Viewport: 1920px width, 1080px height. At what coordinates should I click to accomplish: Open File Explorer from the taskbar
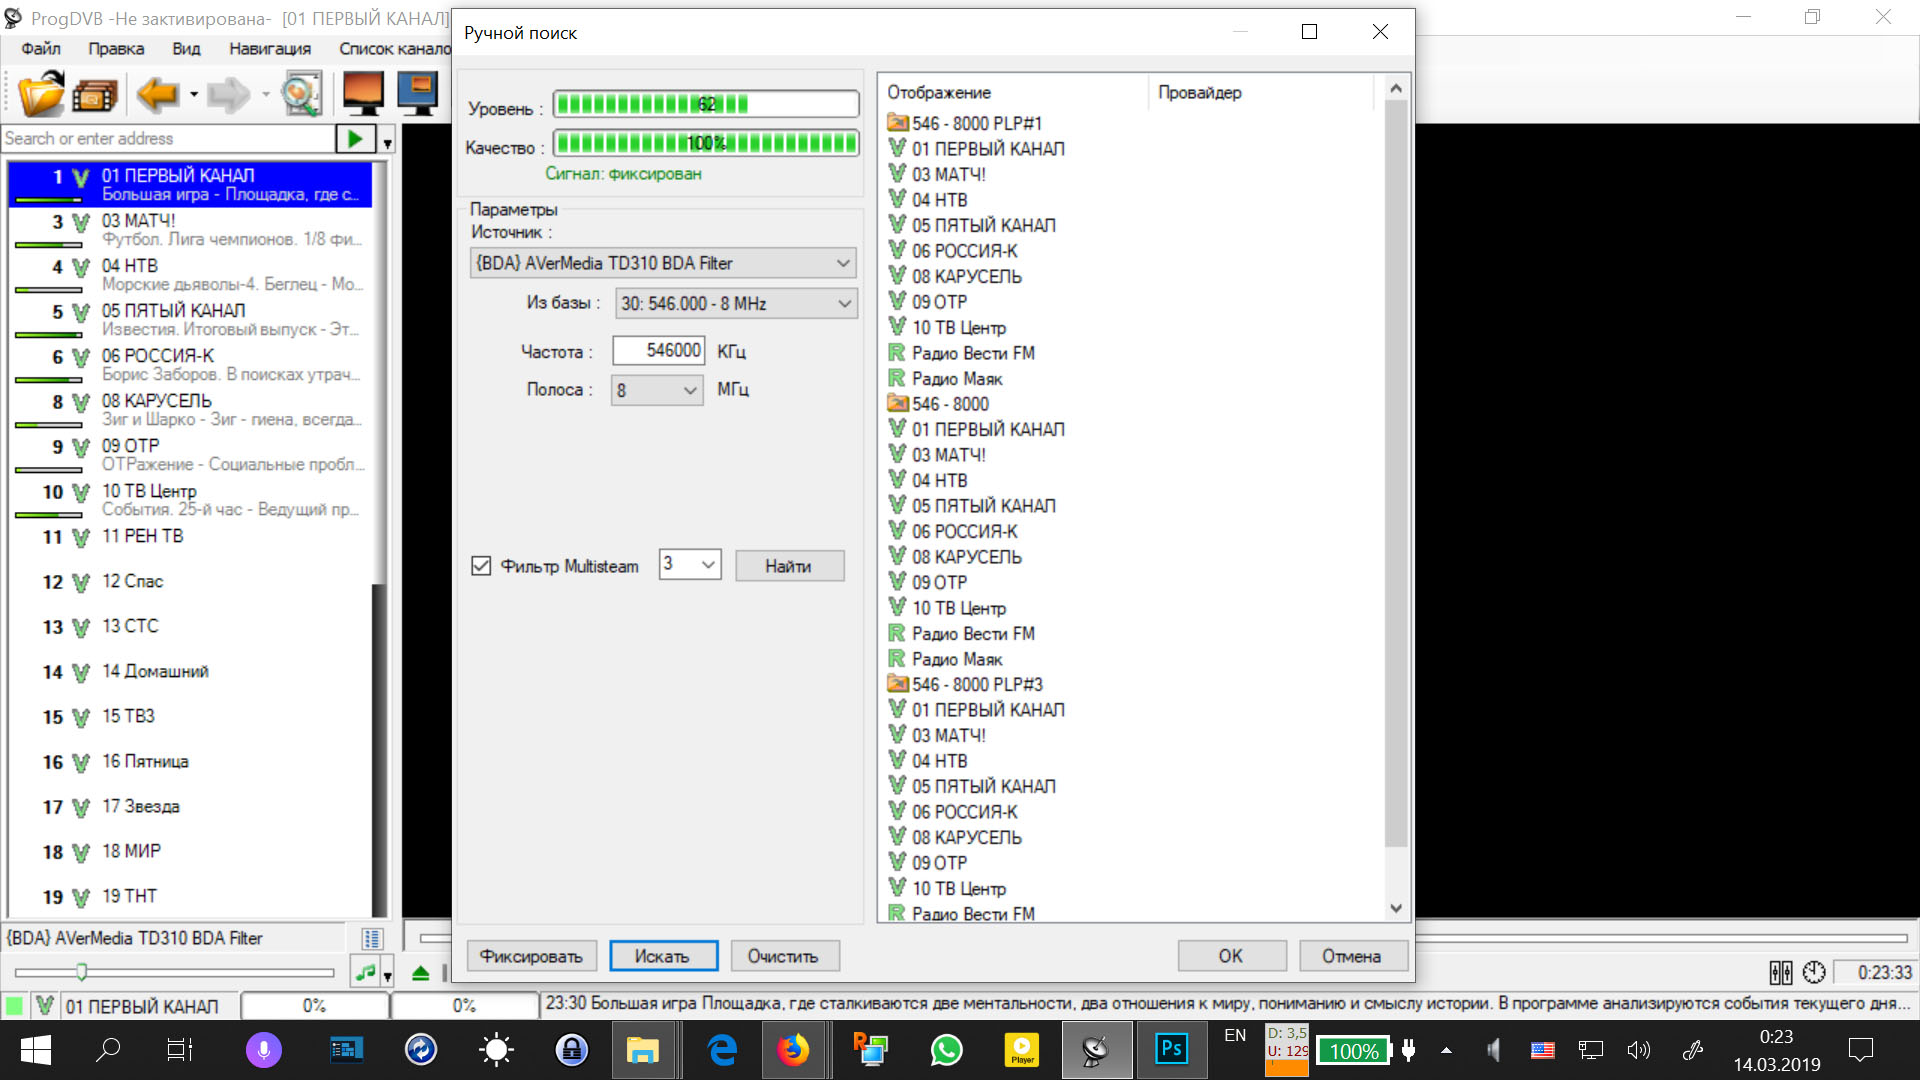pos(643,1050)
